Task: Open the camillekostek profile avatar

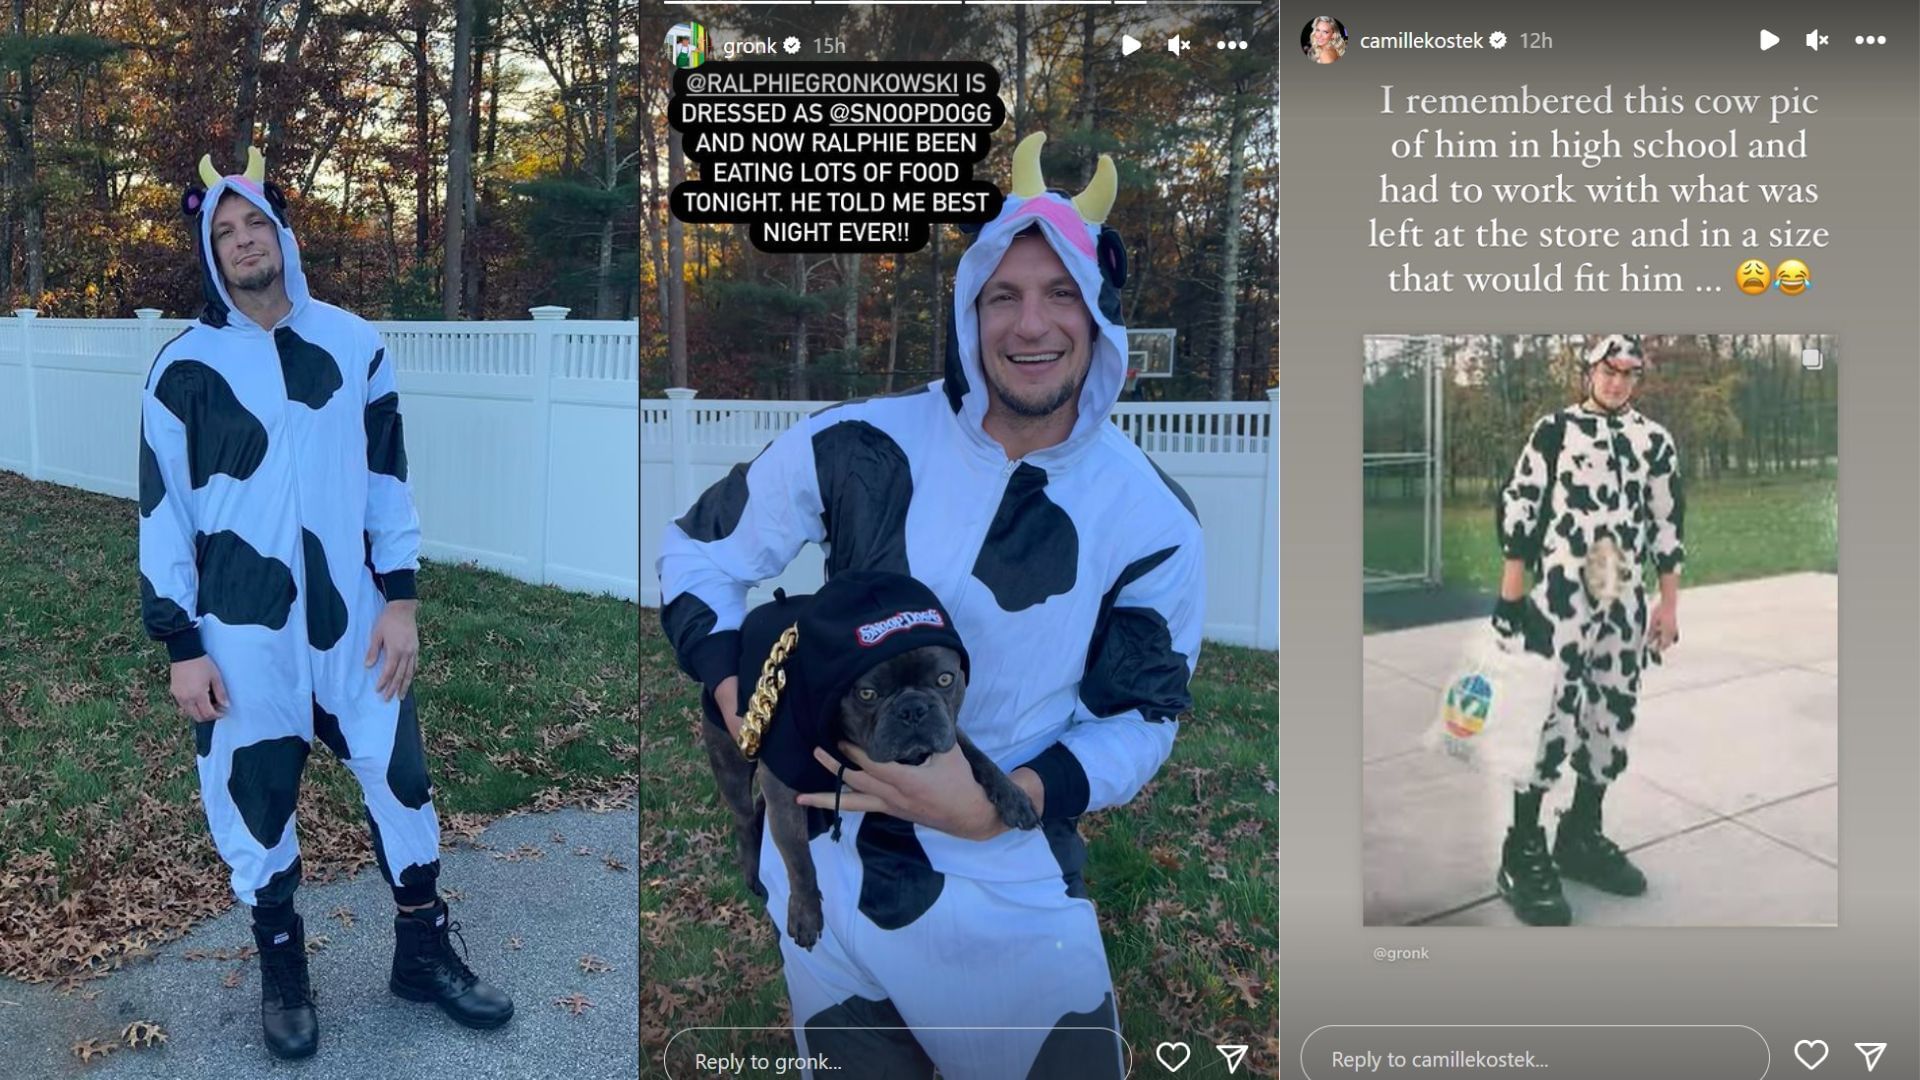Action: pyautogui.click(x=1324, y=40)
